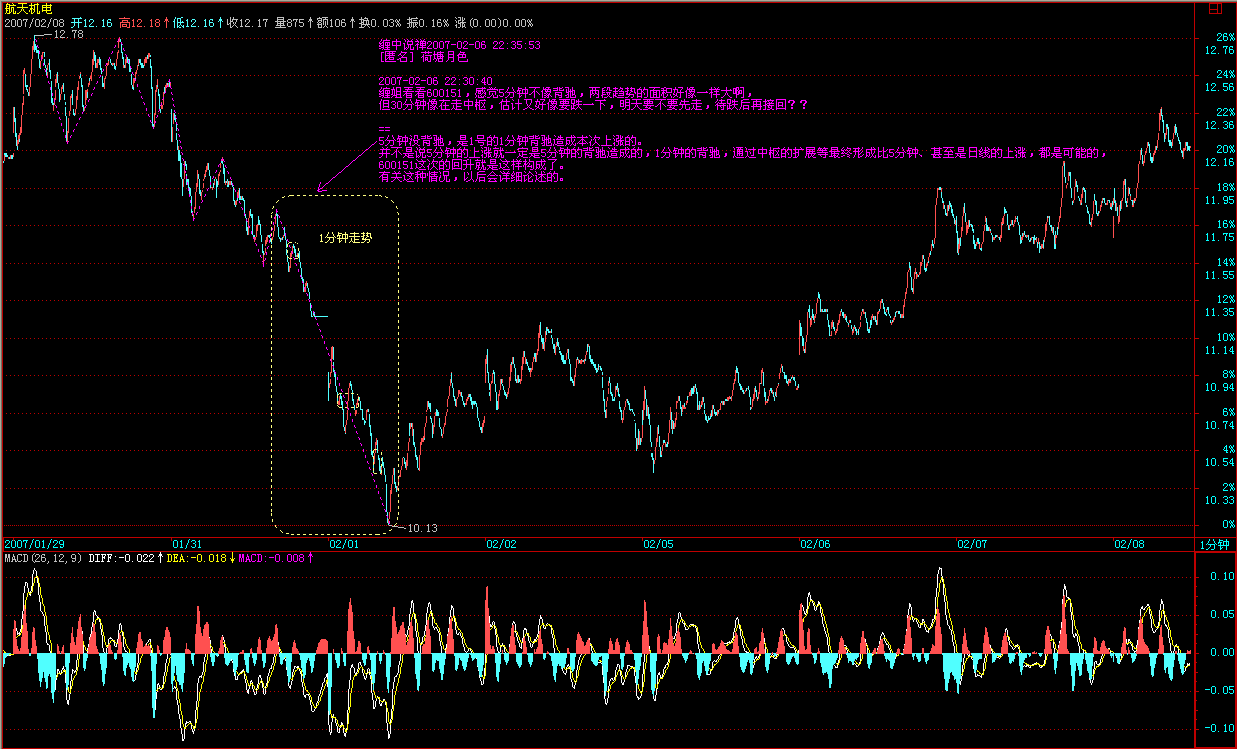Click the magenta annotation arrow head
1237x749 pixels.
click(x=321, y=188)
